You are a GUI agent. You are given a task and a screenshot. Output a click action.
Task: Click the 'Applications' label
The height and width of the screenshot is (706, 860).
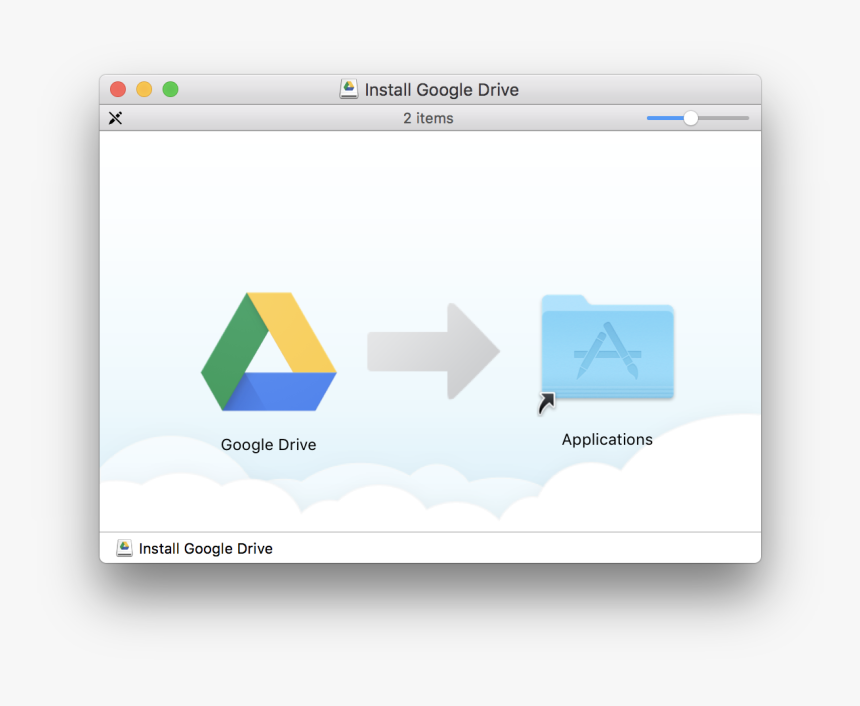point(607,439)
